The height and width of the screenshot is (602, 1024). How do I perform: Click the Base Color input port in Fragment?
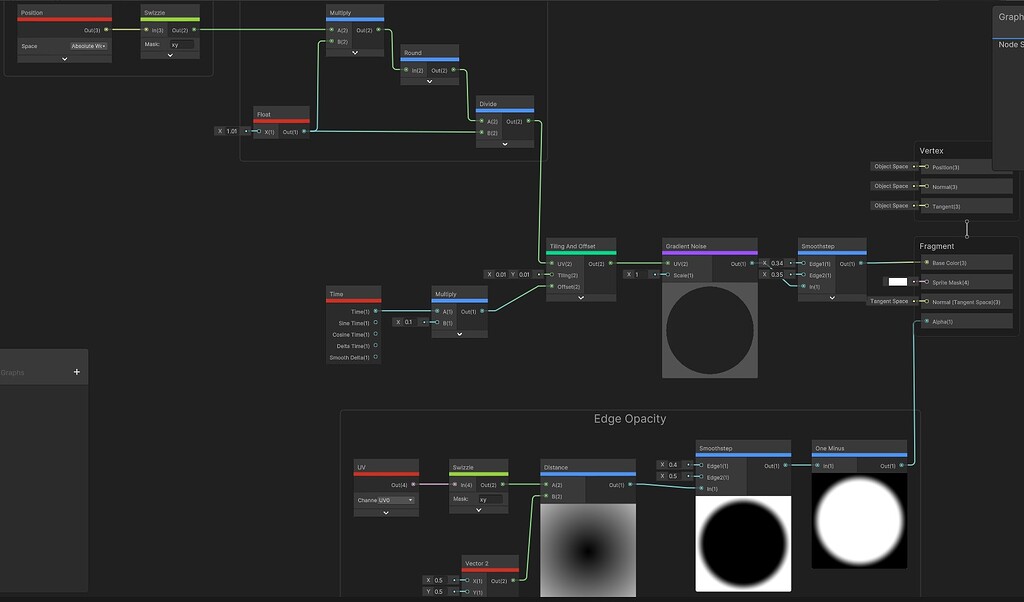pos(925,262)
